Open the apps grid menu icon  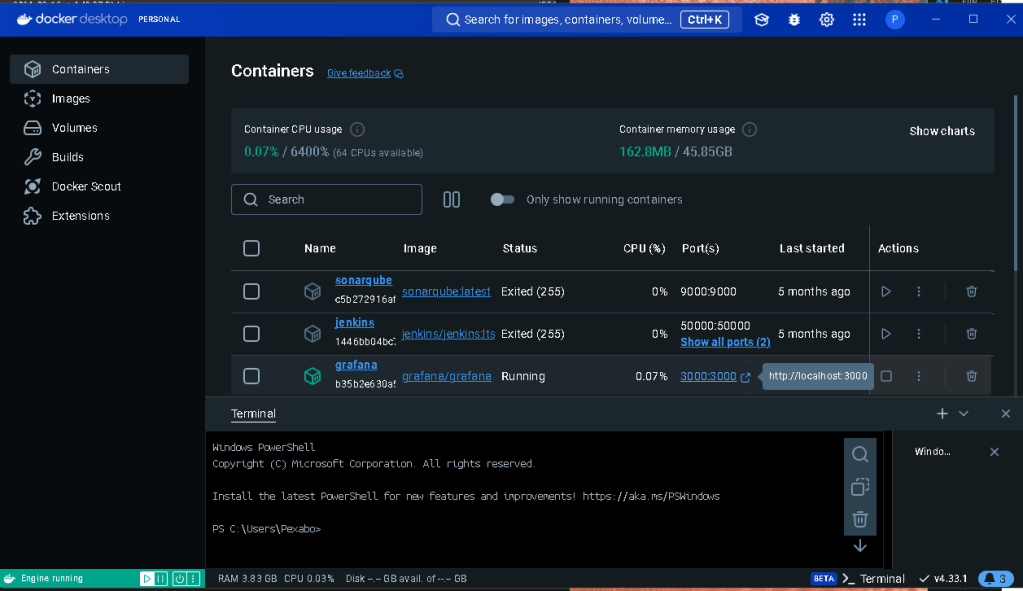click(x=859, y=20)
